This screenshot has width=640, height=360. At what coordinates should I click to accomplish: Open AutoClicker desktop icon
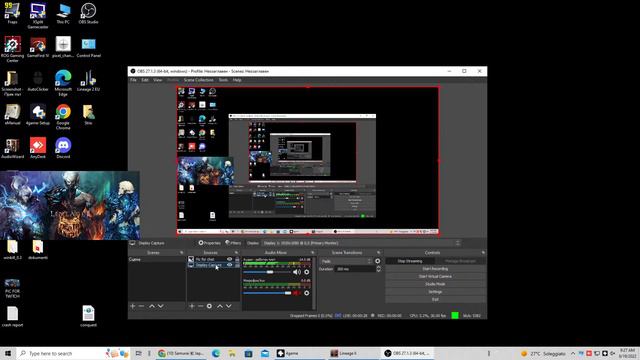click(38, 81)
